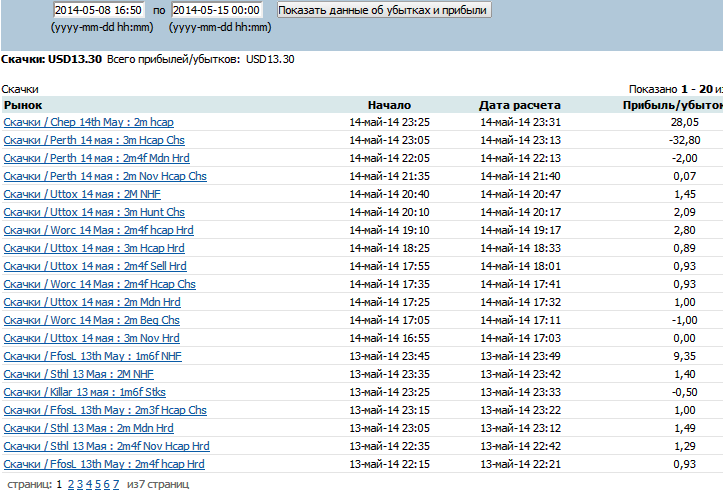723x495 pixels.
Task: Click Всего прибылей/убытков: USD13.30 total text
Action: (x=201, y=59)
